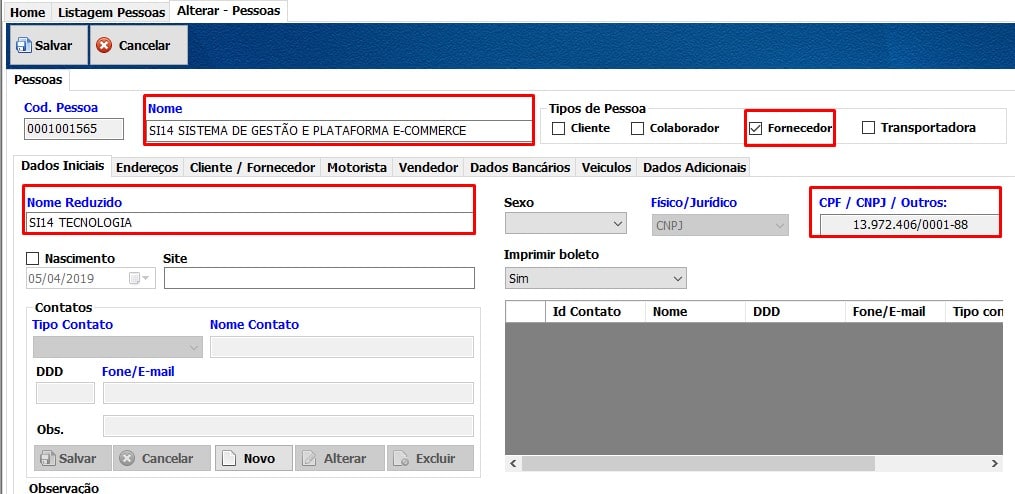Open the Físico/Jurídico CNPJ dropdown

720,225
